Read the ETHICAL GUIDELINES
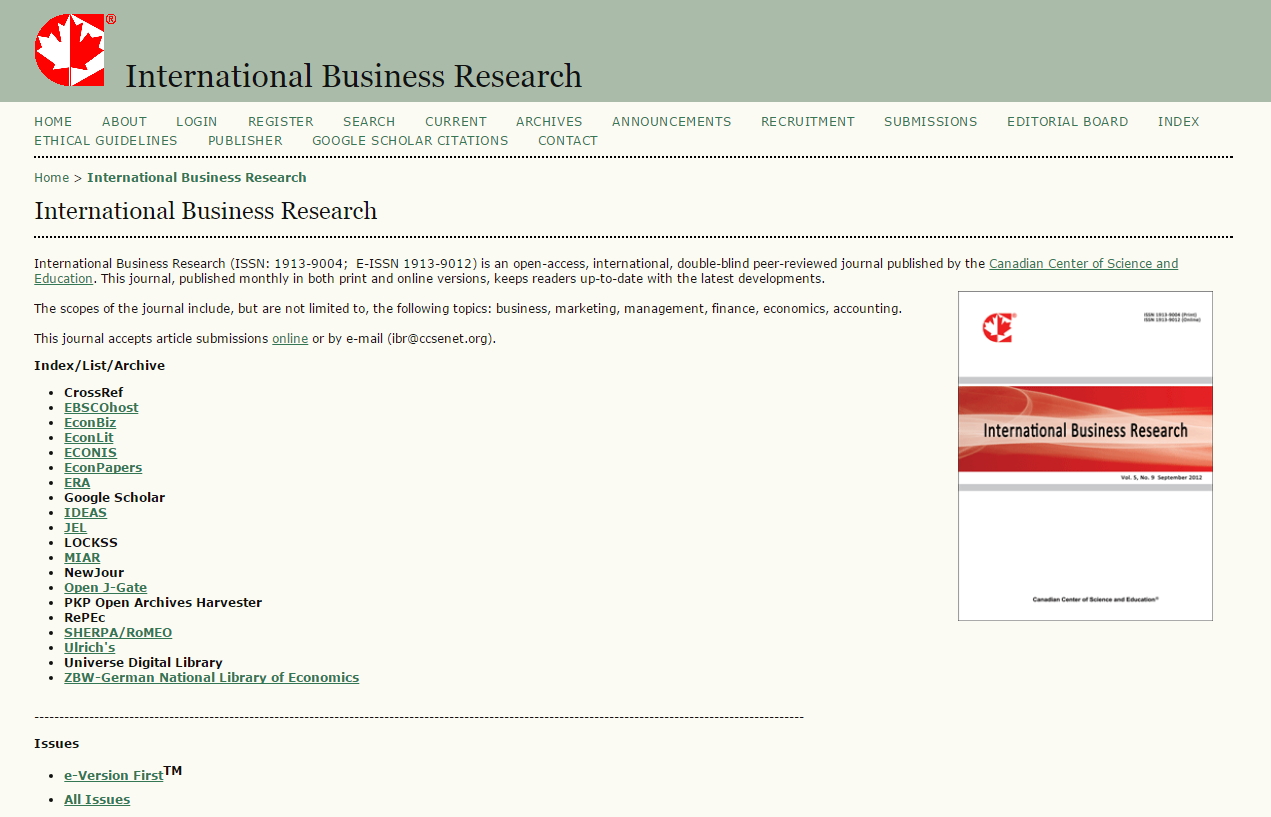Viewport: 1271px width, 817px height. (x=106, y=141)
